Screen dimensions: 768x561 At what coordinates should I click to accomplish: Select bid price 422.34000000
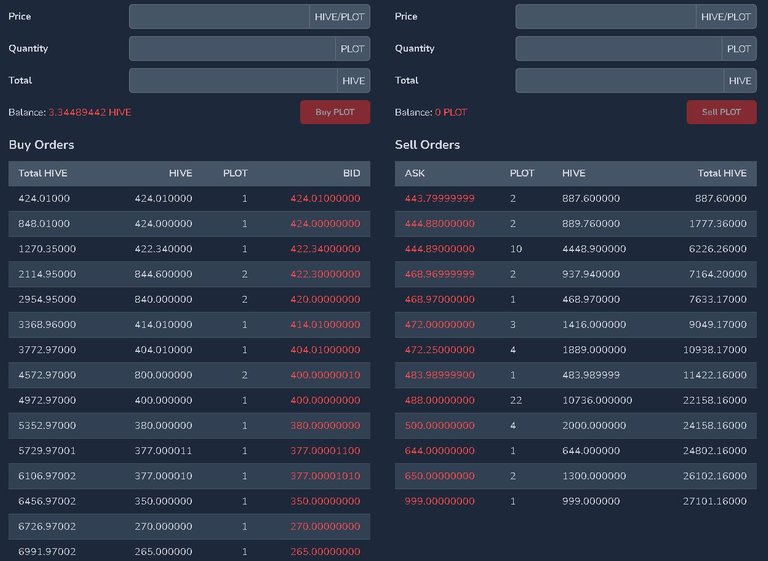pos(325,249)
